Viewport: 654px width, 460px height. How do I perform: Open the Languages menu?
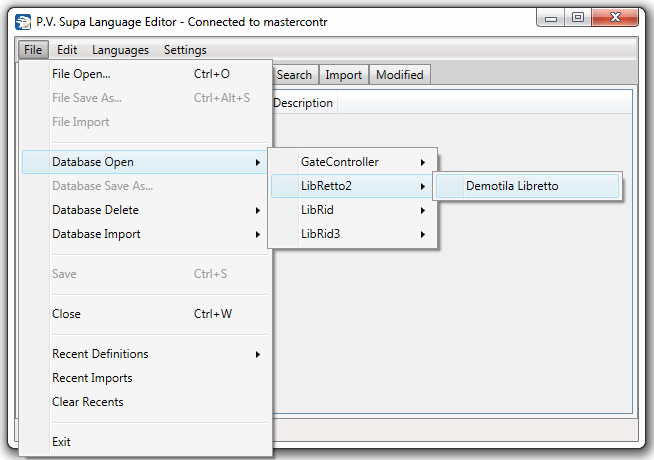pyautogui.click(x=120, y=50)
